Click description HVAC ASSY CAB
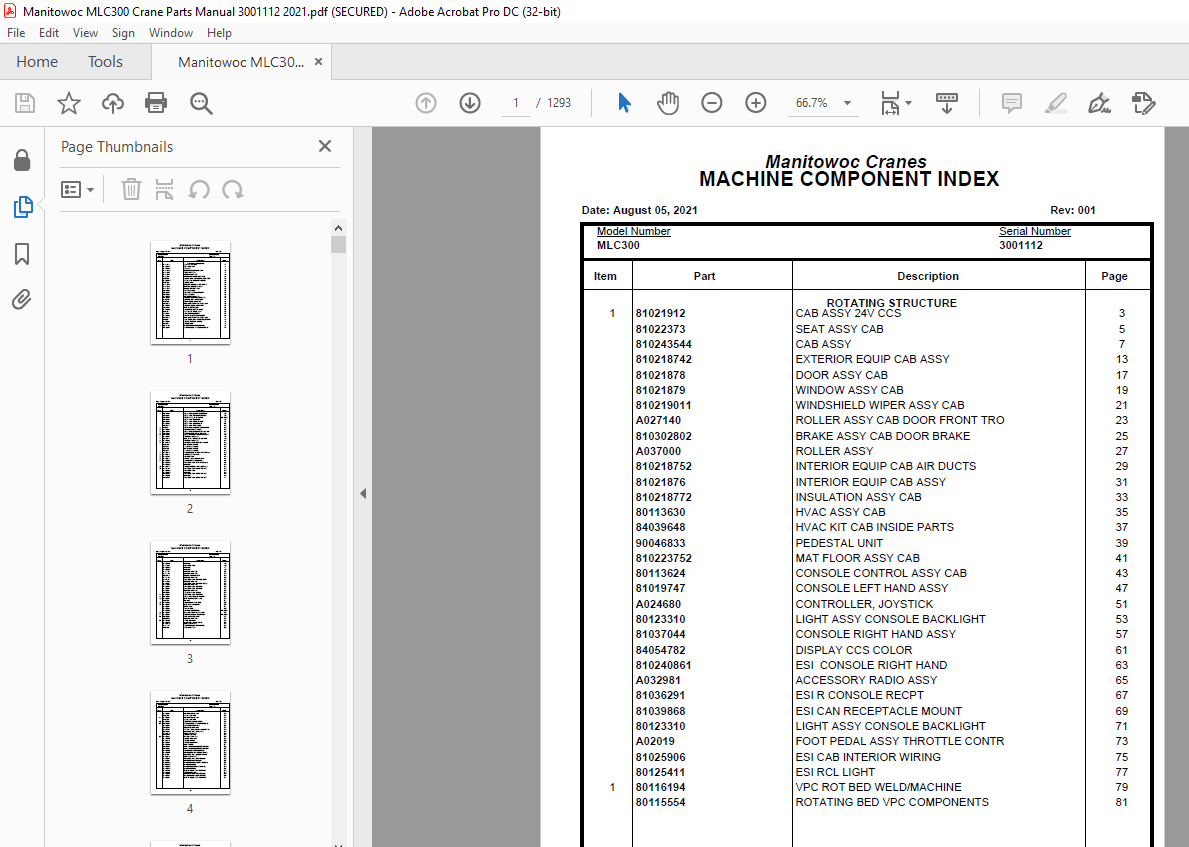The height and width of the screenshot is (847, 1189). pyautogui.click(x=840, y=512)
